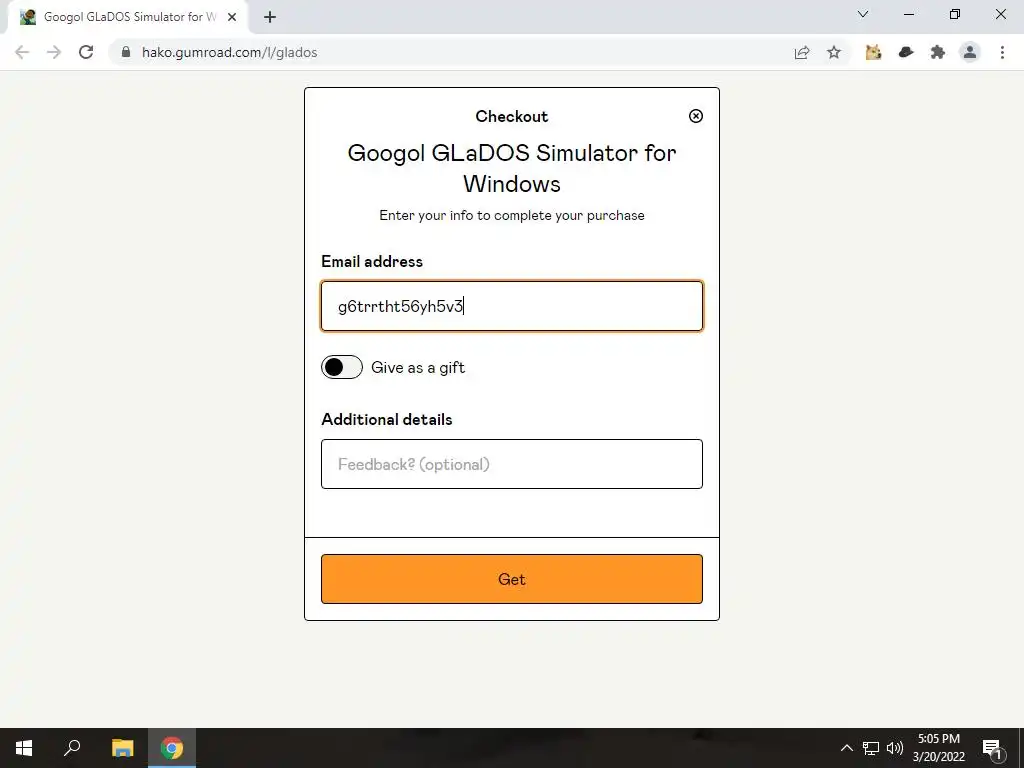Click the doge extension icon
The image size is (1024, 768).
pos(873,52)
